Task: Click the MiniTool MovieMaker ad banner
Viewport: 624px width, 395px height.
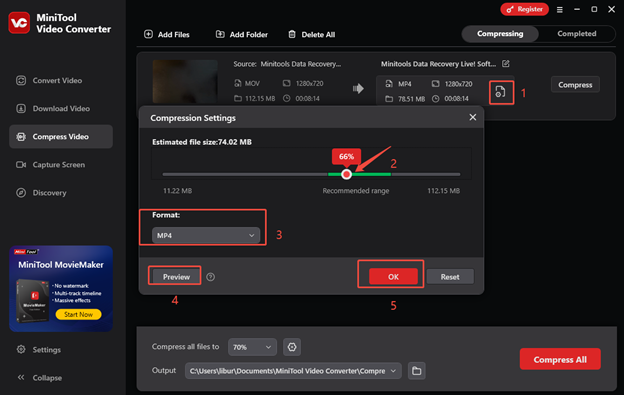Action: pos(61,289)
